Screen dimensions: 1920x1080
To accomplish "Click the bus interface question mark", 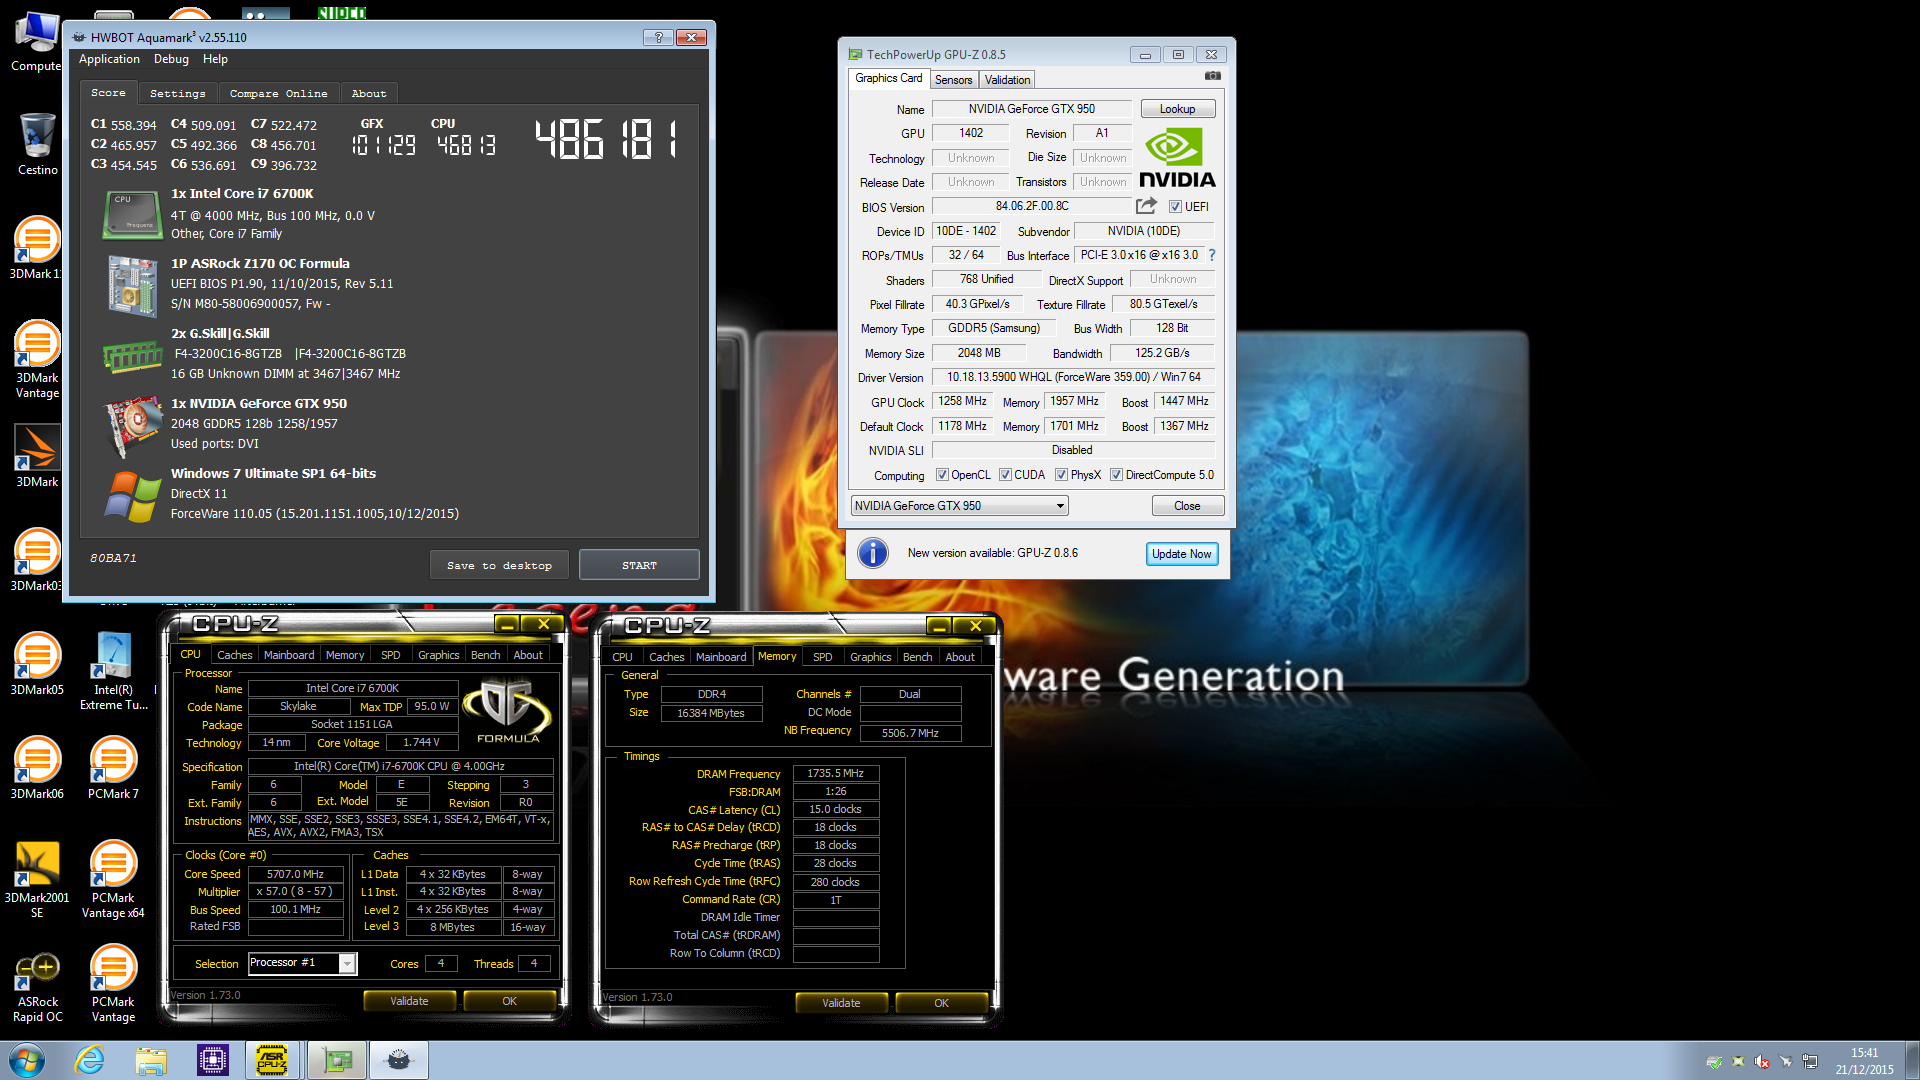I will click(1212, 255).
